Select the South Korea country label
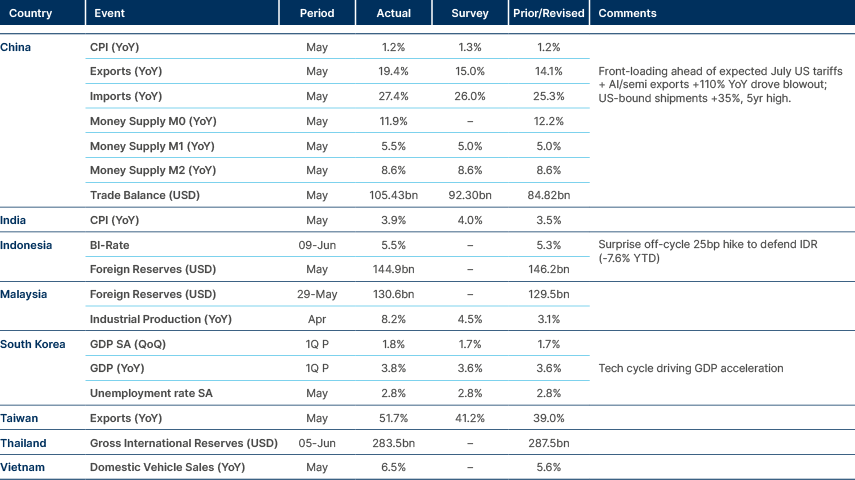The width and height of the screenshot is (855, 480). click(32, 344)
